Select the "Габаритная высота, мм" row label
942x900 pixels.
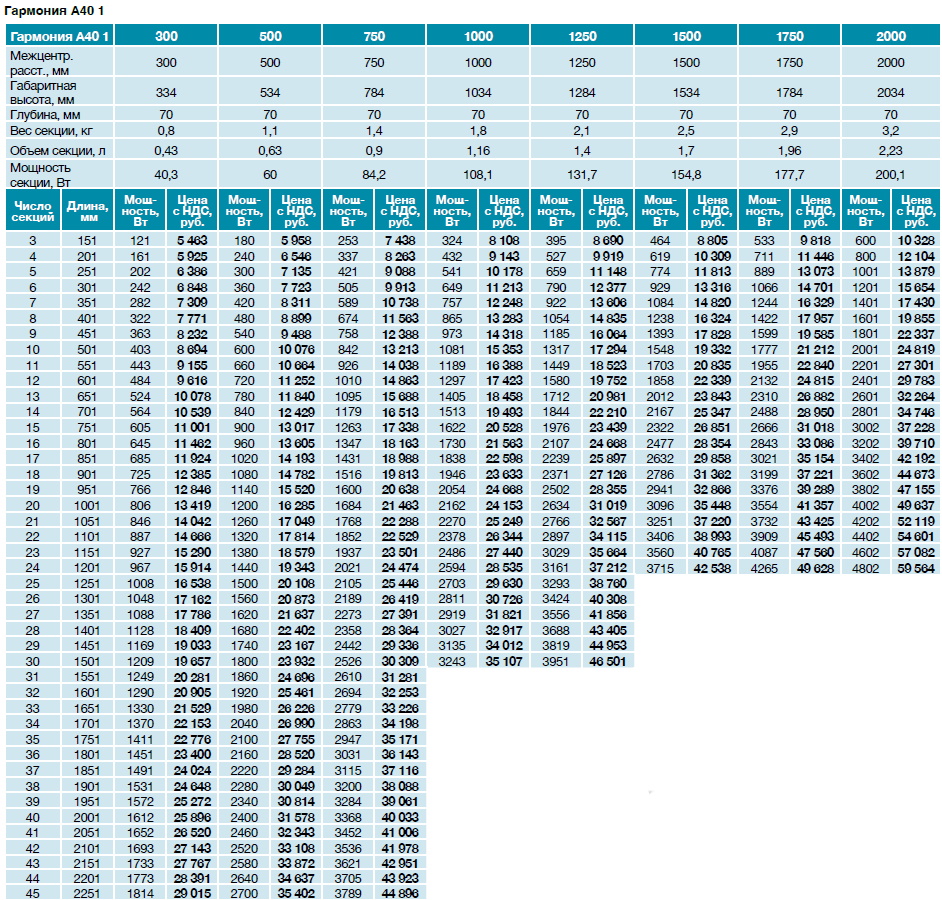pos(43,93)
